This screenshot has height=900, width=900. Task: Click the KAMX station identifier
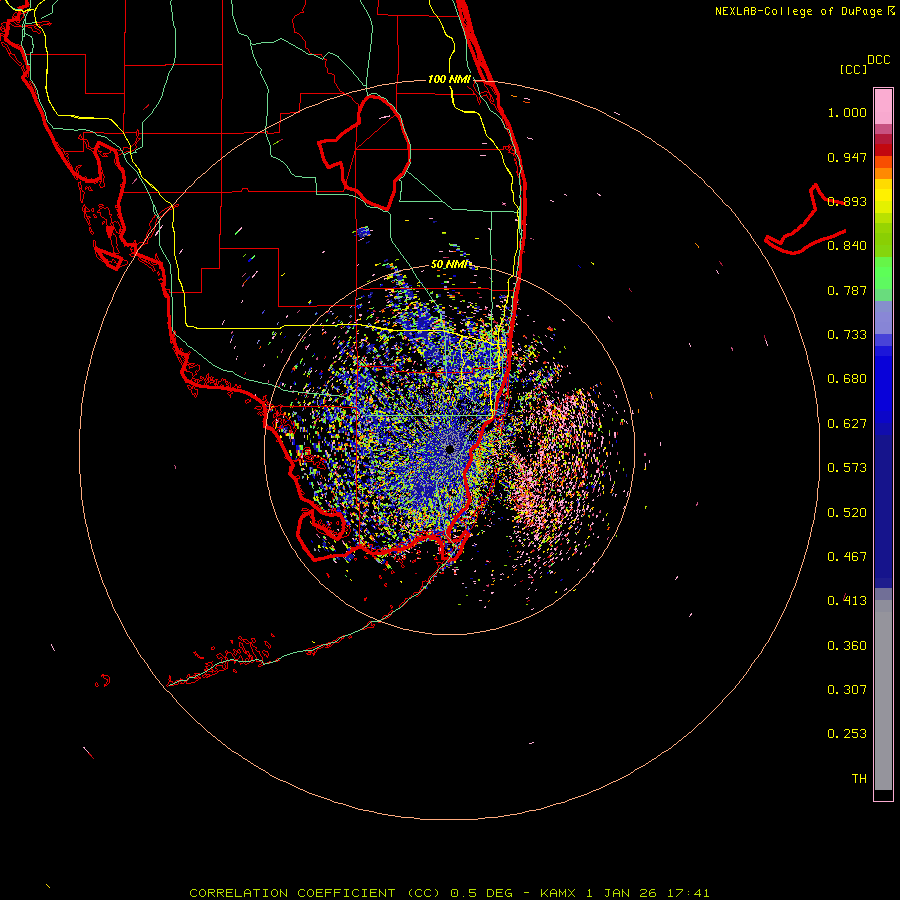[557, 893]
